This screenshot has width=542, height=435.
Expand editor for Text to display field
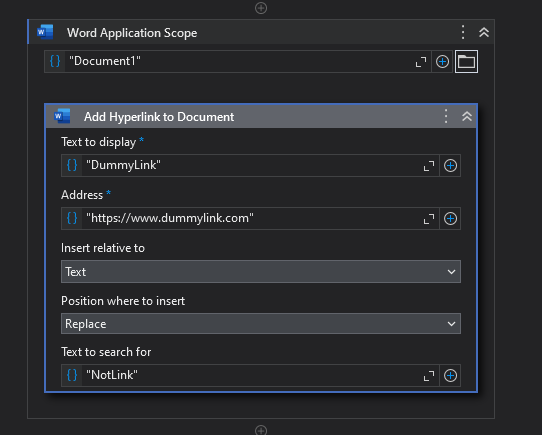(429, 166)
